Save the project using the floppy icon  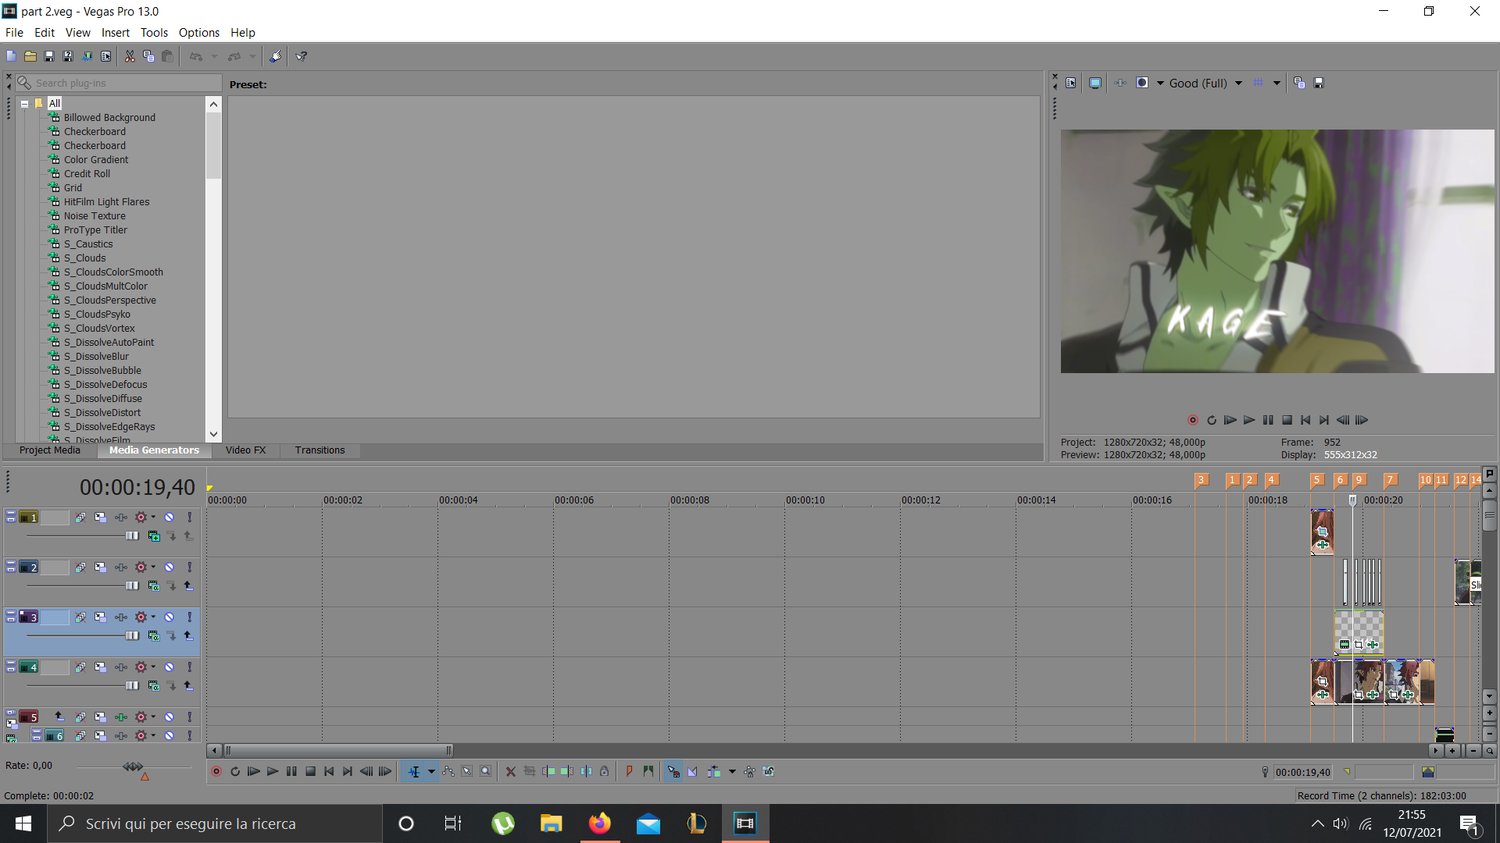point(49,56)
